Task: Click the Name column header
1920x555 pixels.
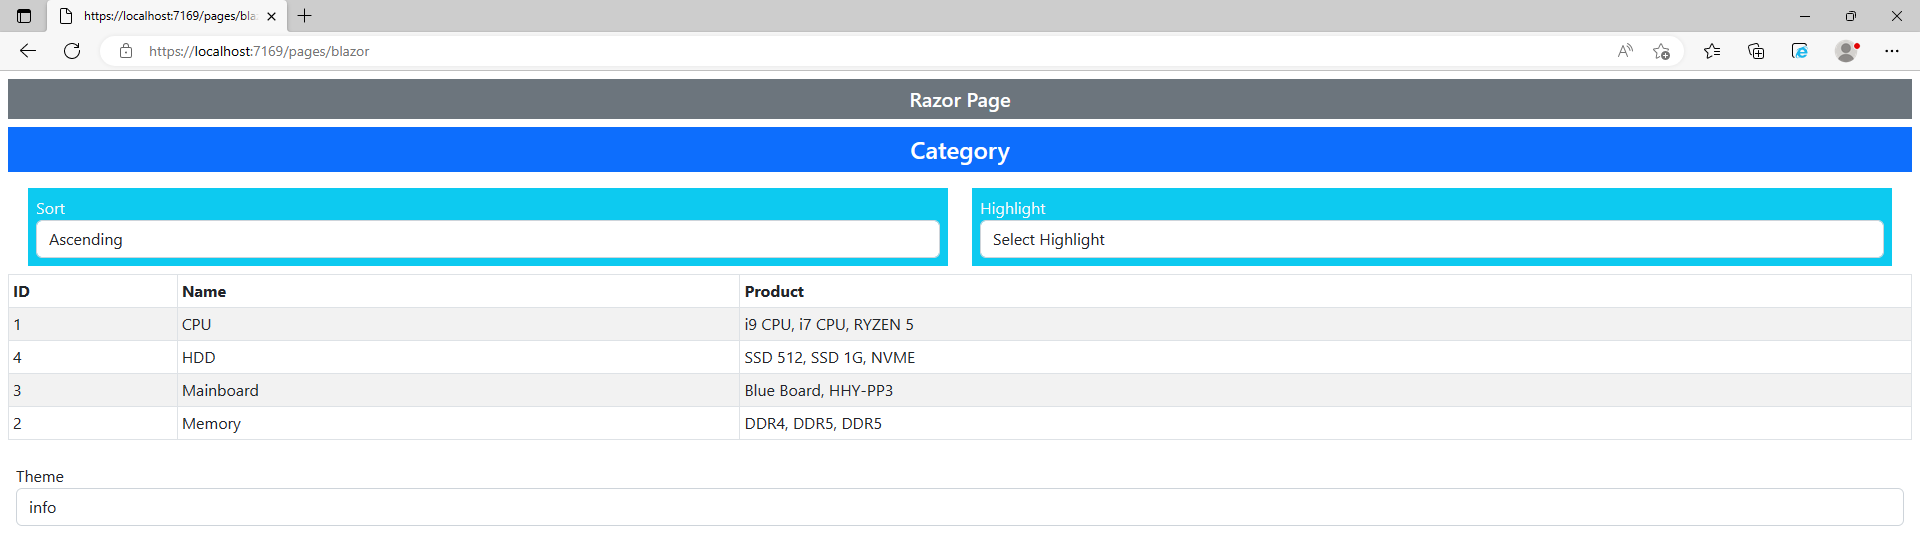Action: pyautogui.click(x=458, y=292)
